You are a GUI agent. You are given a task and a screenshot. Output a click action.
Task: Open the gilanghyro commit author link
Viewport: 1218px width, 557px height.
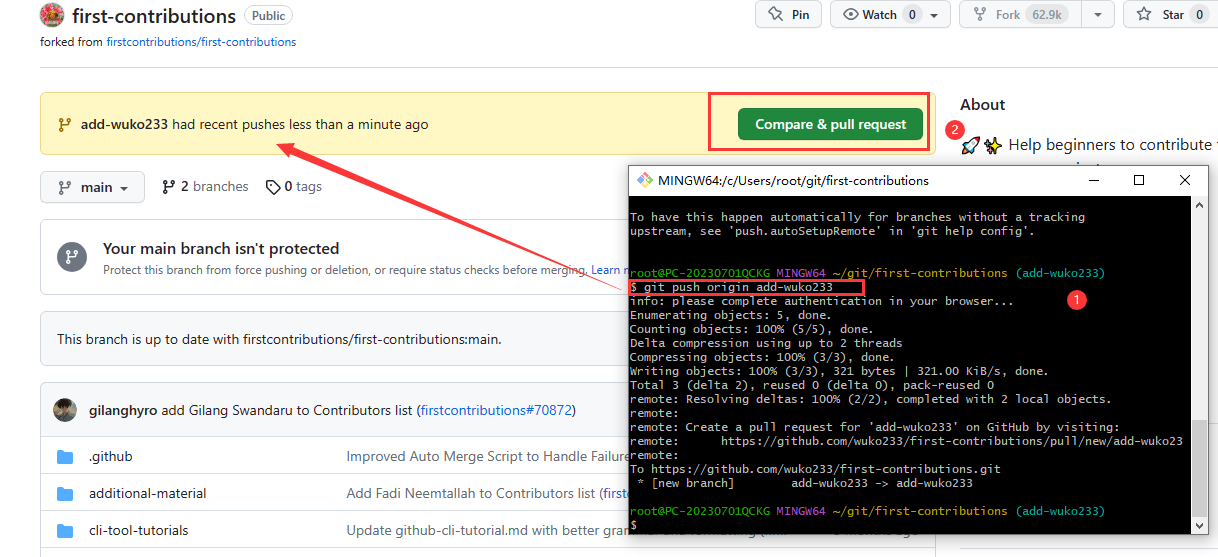pos(121,410)
